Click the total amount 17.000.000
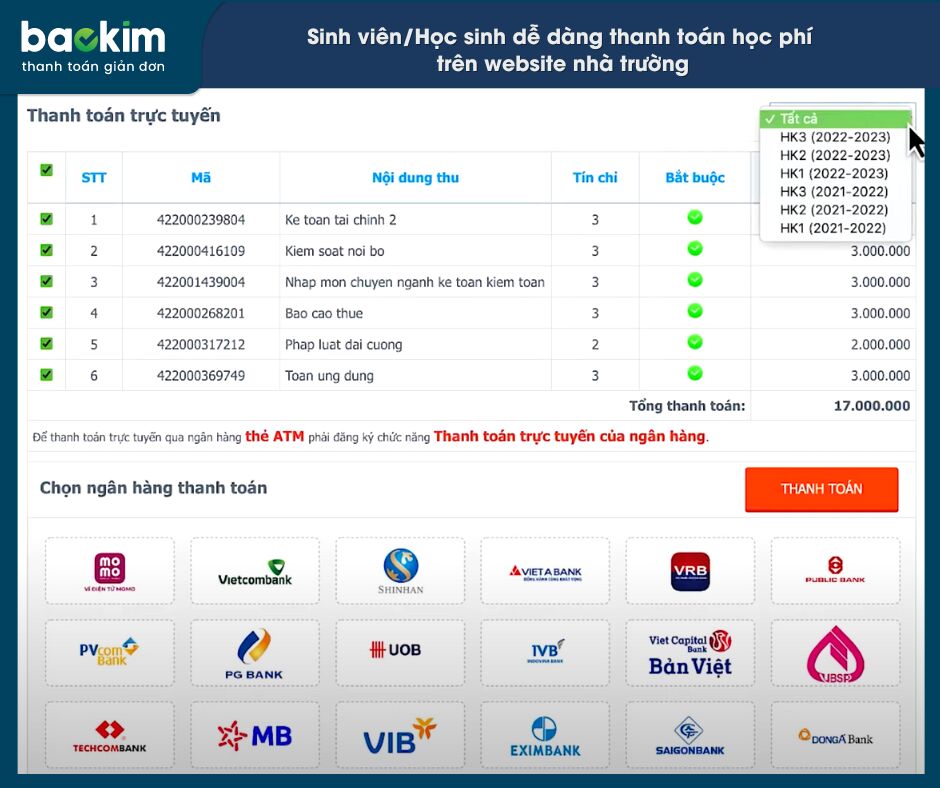 point(872,406)
